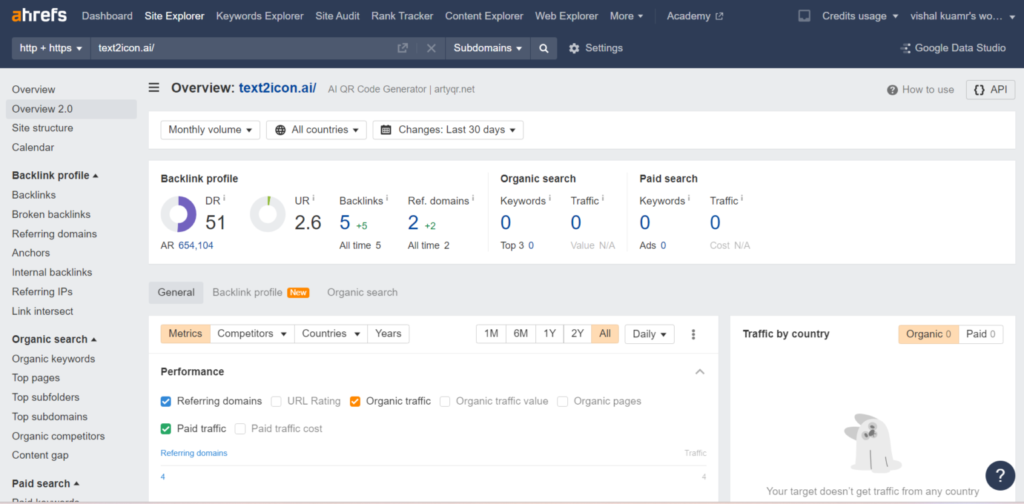Image resolution: width=1024 pixels, height=504 pixels.
Task: Click the How to use help icon
Action: tap(892, 90)
